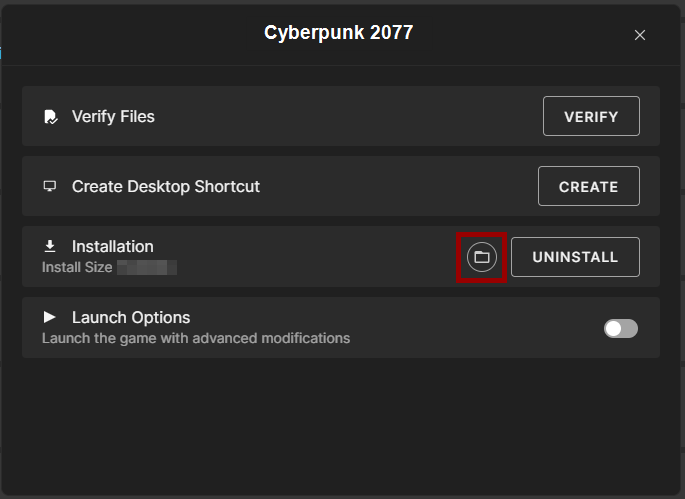
Task: Click the Verify Files label
Action: point(113,117)
